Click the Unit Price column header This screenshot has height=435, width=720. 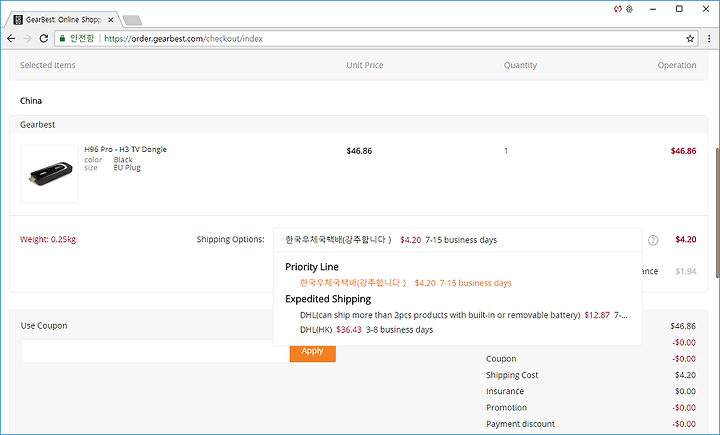tap(365, 65)
